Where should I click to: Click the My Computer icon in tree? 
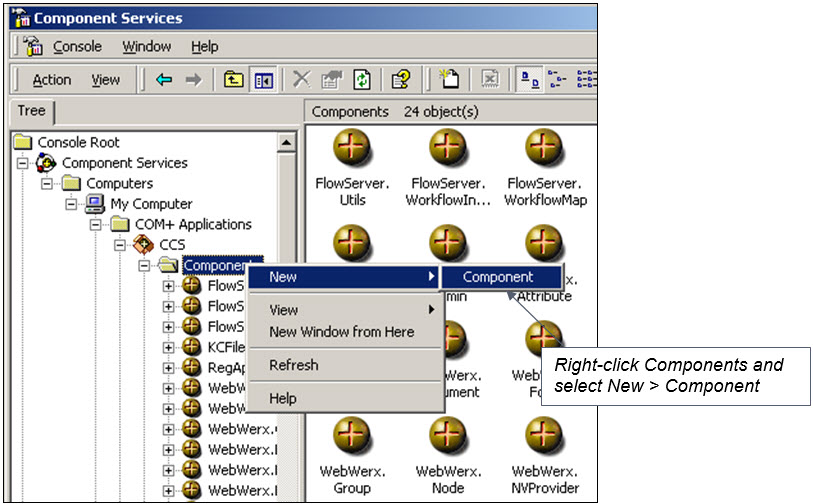pos(95,204)
